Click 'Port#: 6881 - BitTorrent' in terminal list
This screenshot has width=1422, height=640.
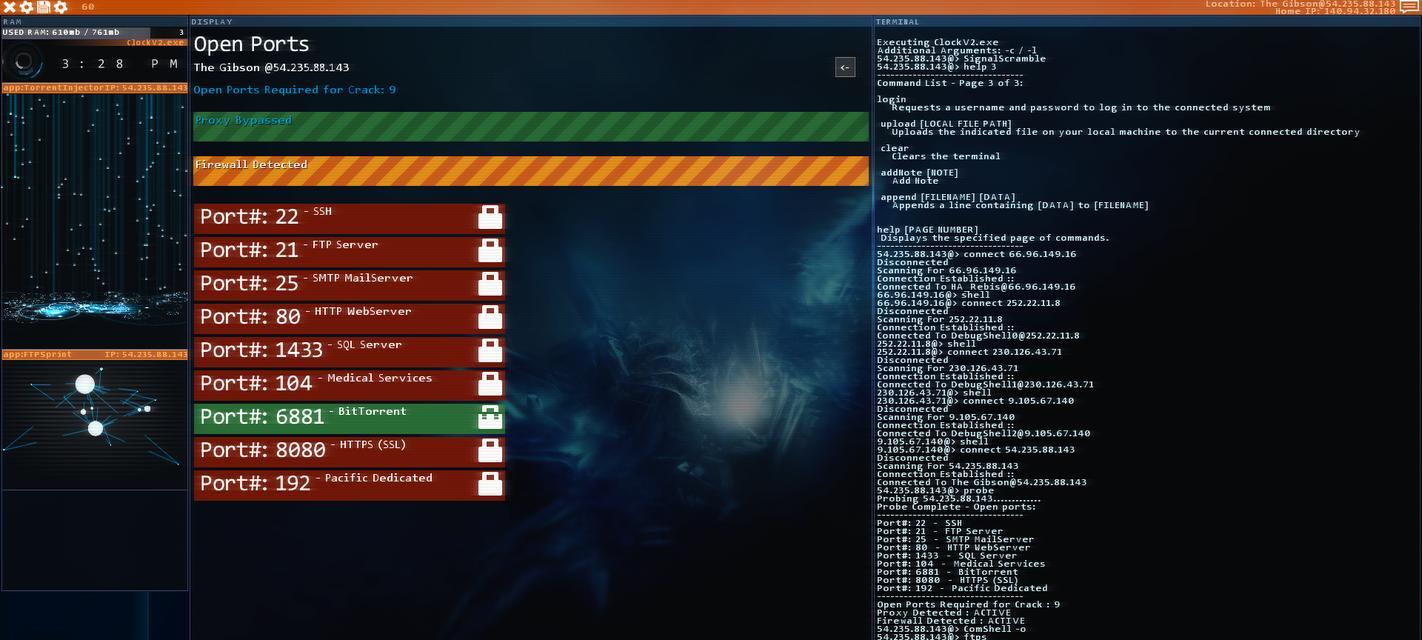click(x=947, y=572)
